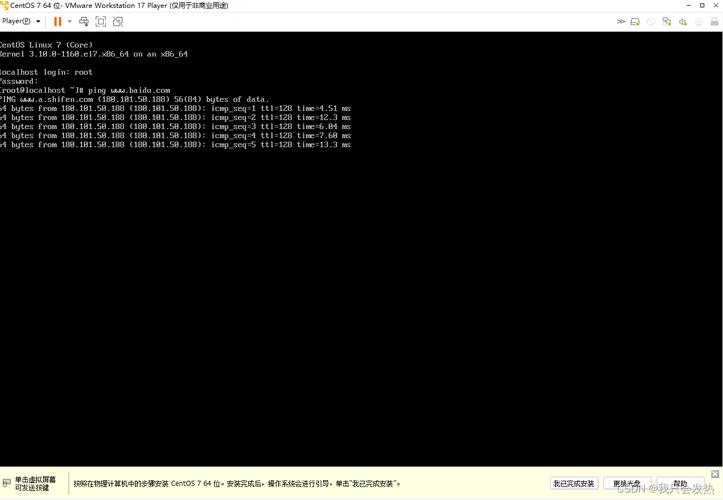The height and width of the screenshot is (500, 723).
Task: Click "localhost login: root" line
Action: click(46, 72)
